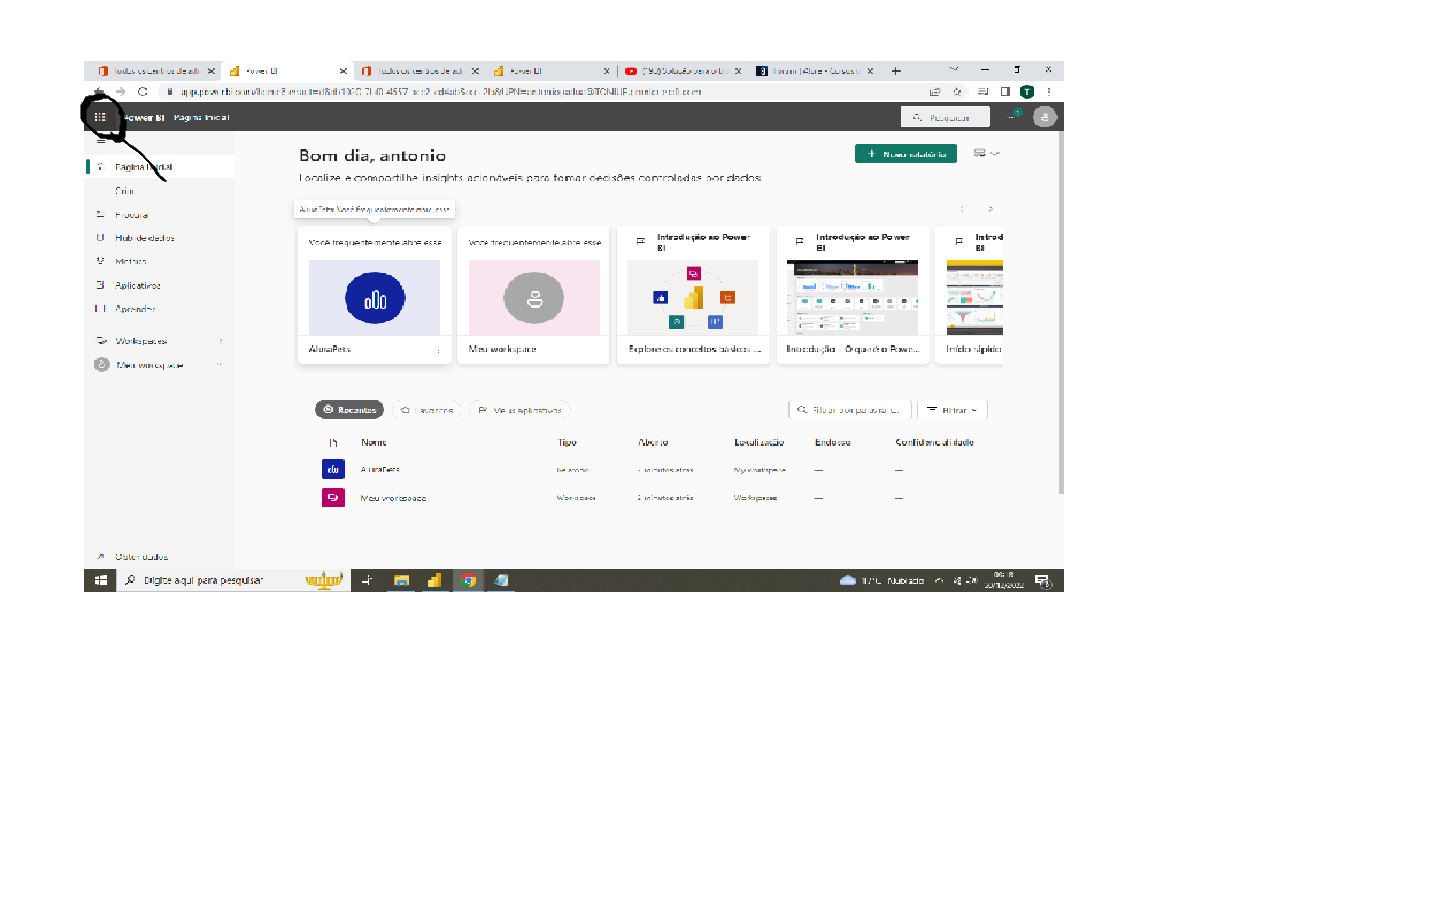1440x900 pixels.
Task: Select the Recentes tab
Action: click(x=349, y=410)
